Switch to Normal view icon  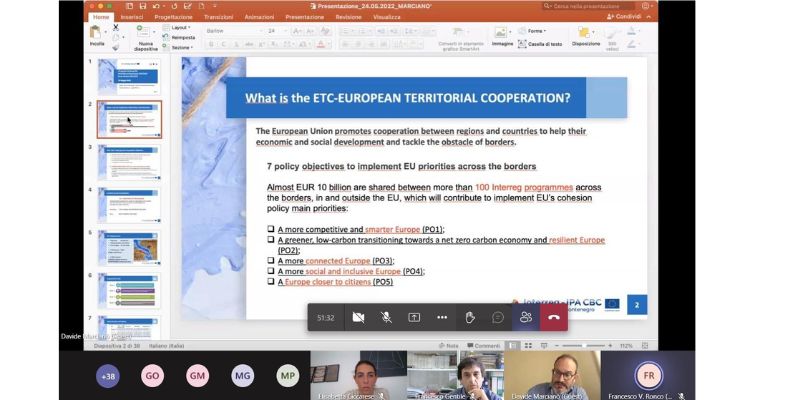[x=513, y=345]
